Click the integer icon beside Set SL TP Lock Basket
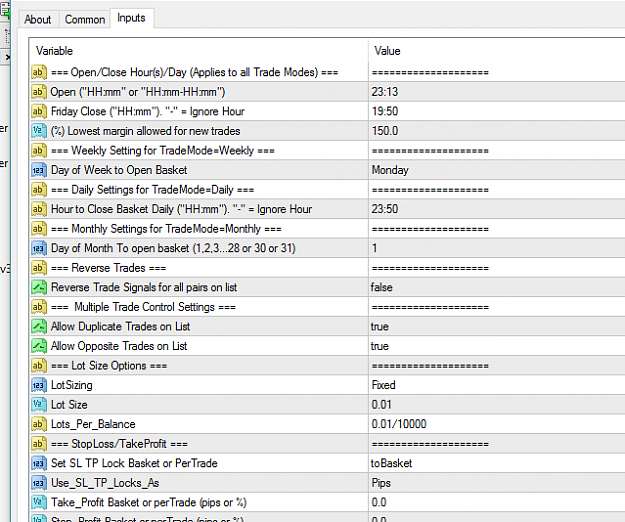The width and height of the screenshot is (625, 522). tap(39, 463)
